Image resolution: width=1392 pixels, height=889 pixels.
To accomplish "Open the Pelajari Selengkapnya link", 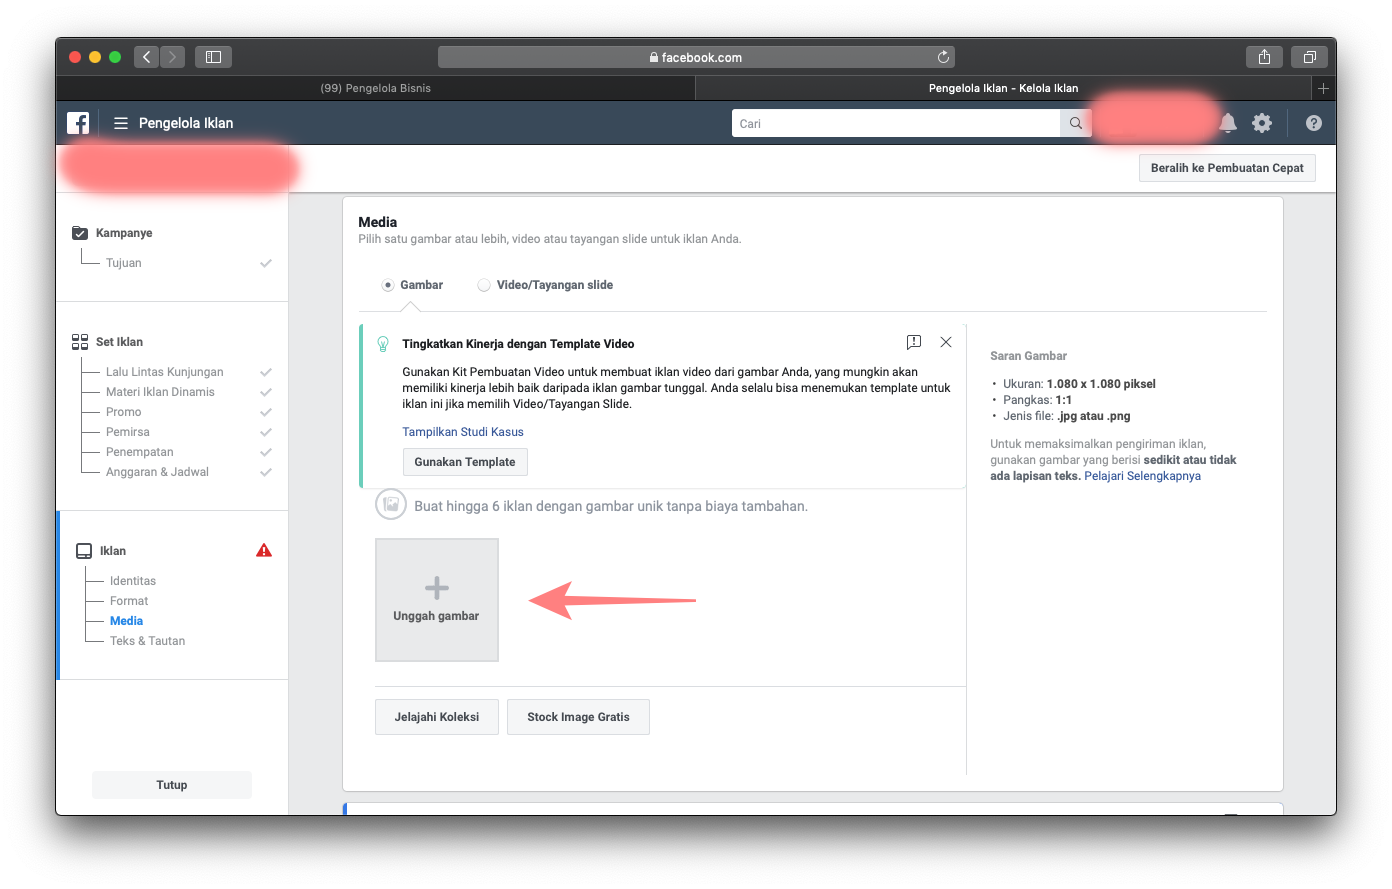I will [1142, 476].
